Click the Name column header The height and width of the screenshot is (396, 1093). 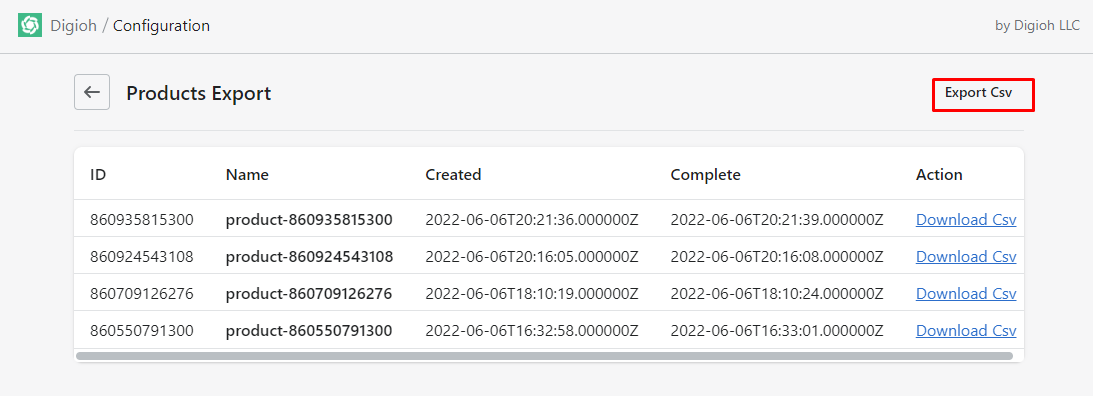coord(247,174)
